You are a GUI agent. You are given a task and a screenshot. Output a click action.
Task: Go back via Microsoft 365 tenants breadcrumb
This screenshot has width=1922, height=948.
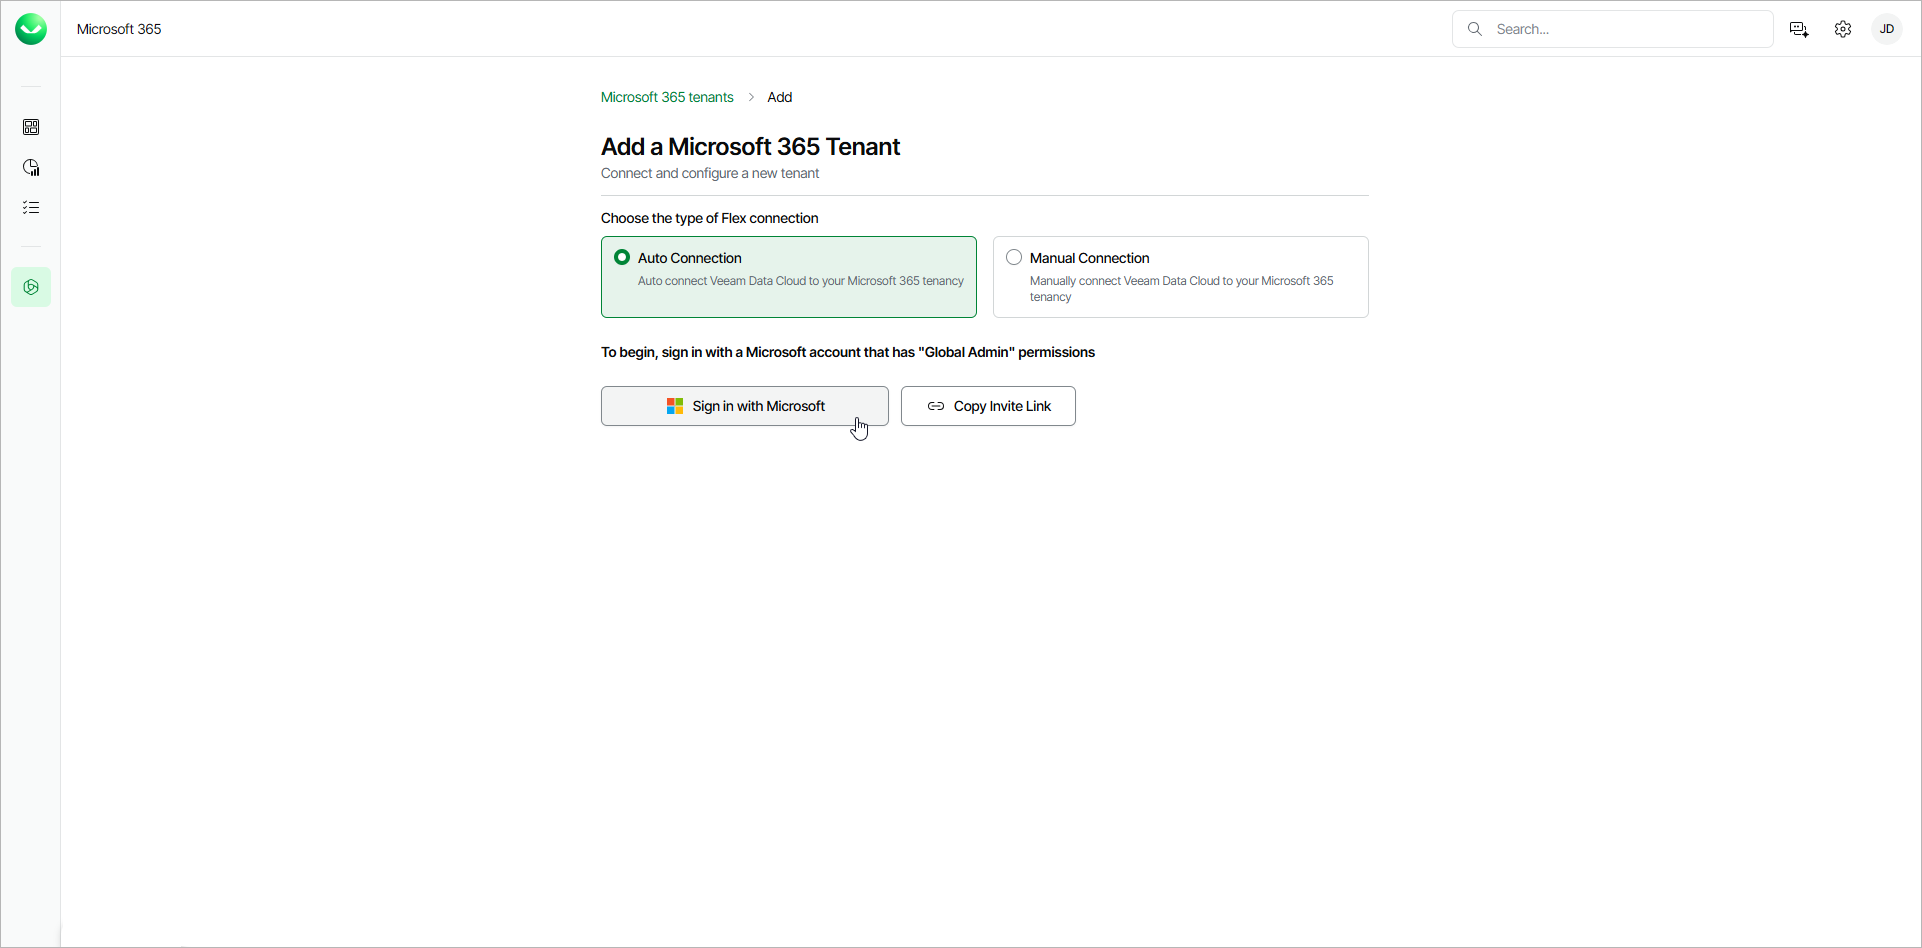tap(667, 97)
